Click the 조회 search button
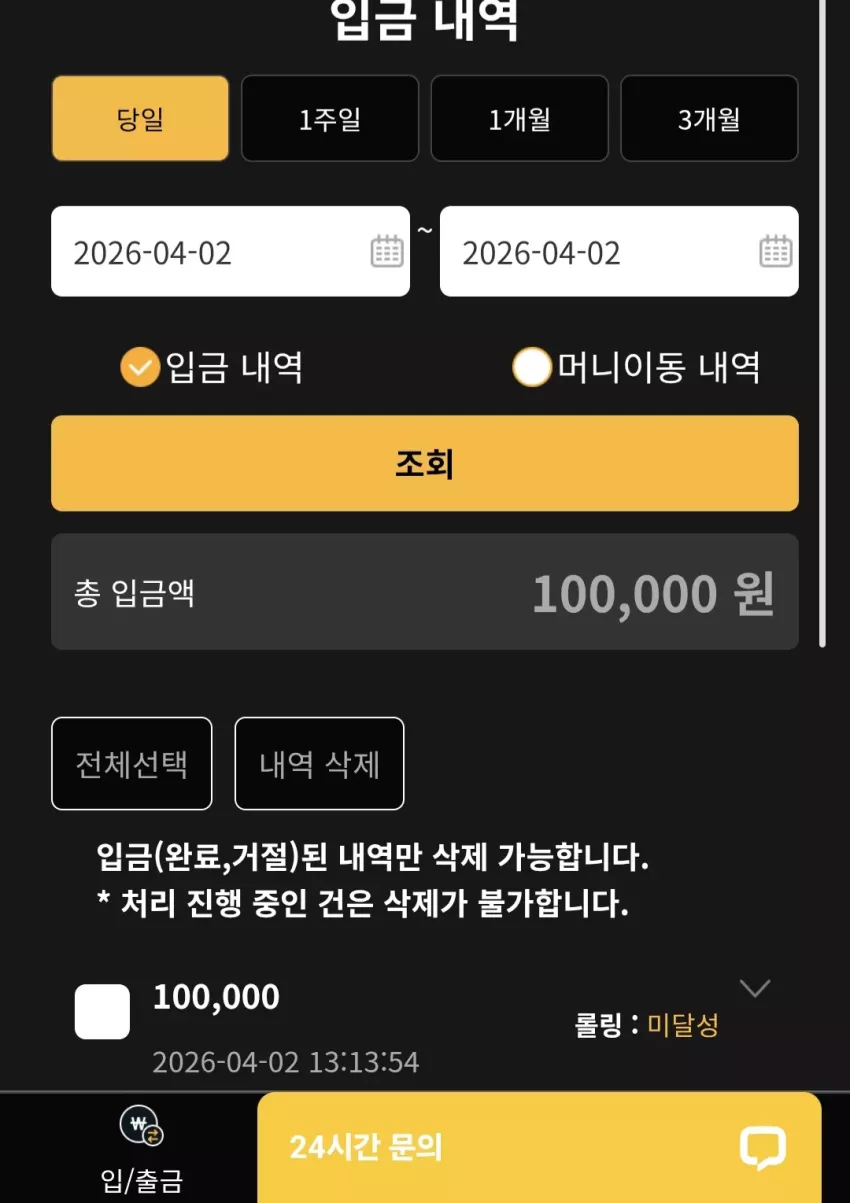The width and height of the screenshot is (850, 1203). (425, 463)
